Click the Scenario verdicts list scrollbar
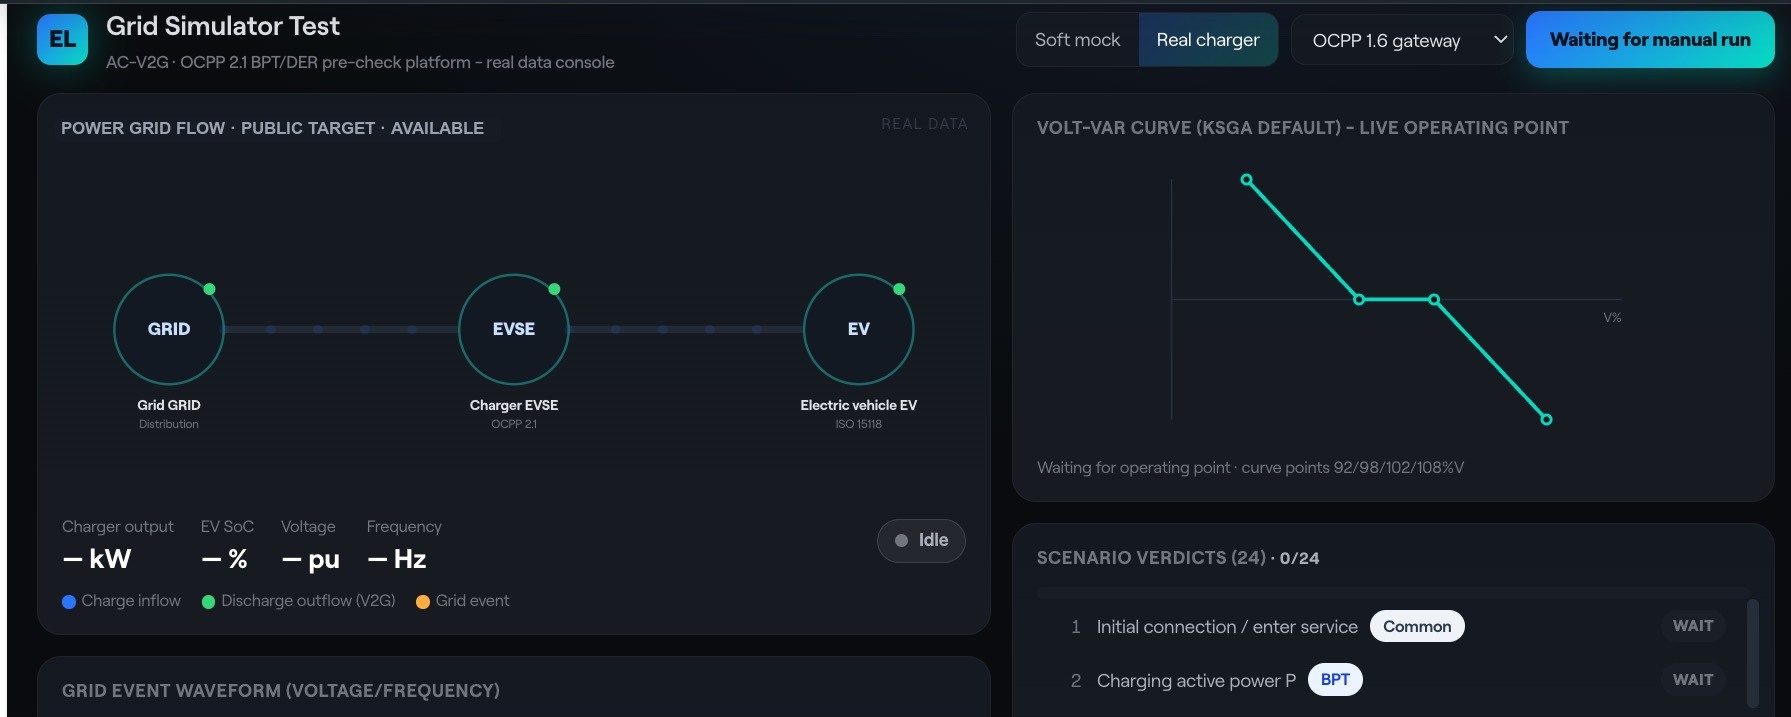This screenshot has height=717, width=1791. (x=1752, y=652)
